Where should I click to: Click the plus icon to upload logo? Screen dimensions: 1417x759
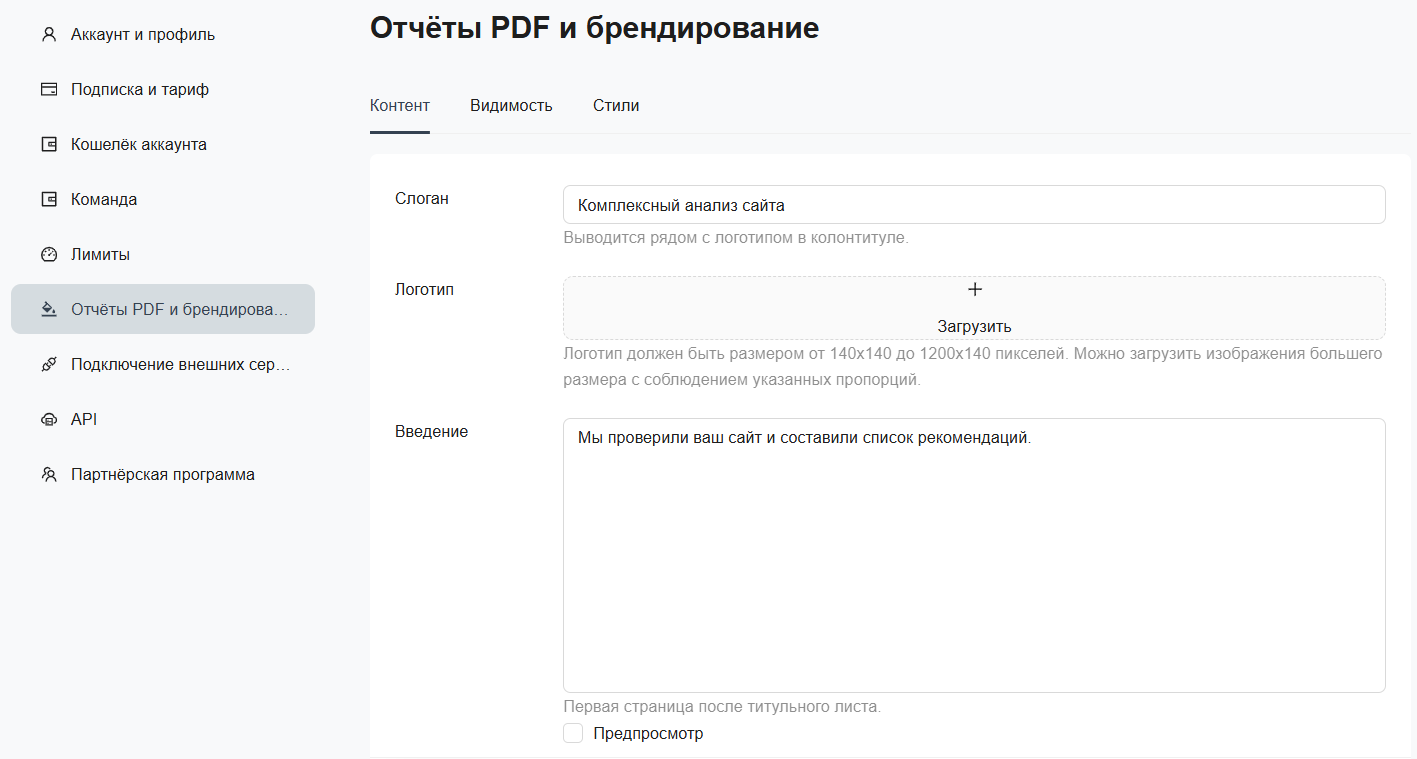pos(975,290)
